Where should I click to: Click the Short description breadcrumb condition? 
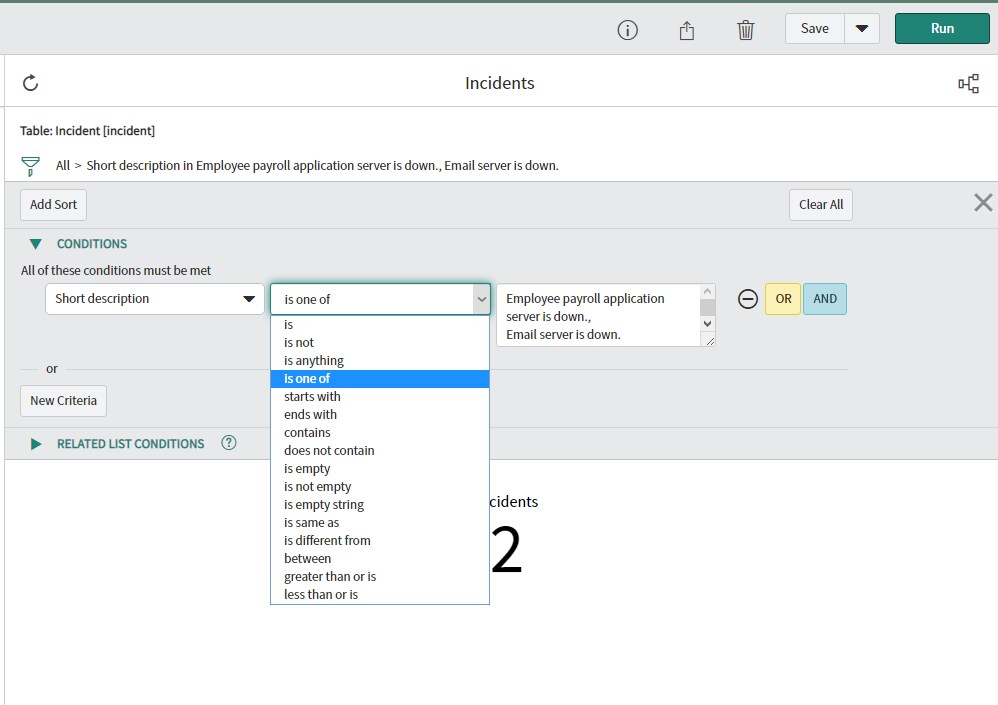(x=322, y=165)
